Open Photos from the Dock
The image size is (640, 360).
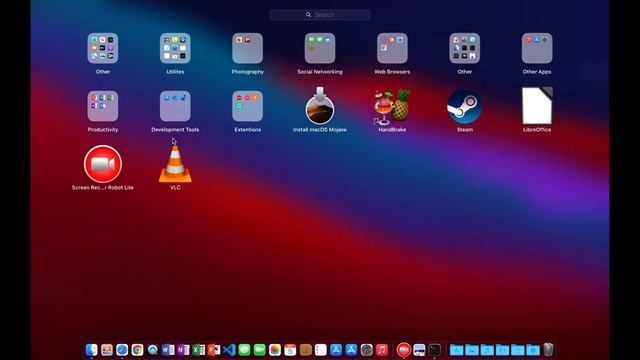click(x=275, y=350)
